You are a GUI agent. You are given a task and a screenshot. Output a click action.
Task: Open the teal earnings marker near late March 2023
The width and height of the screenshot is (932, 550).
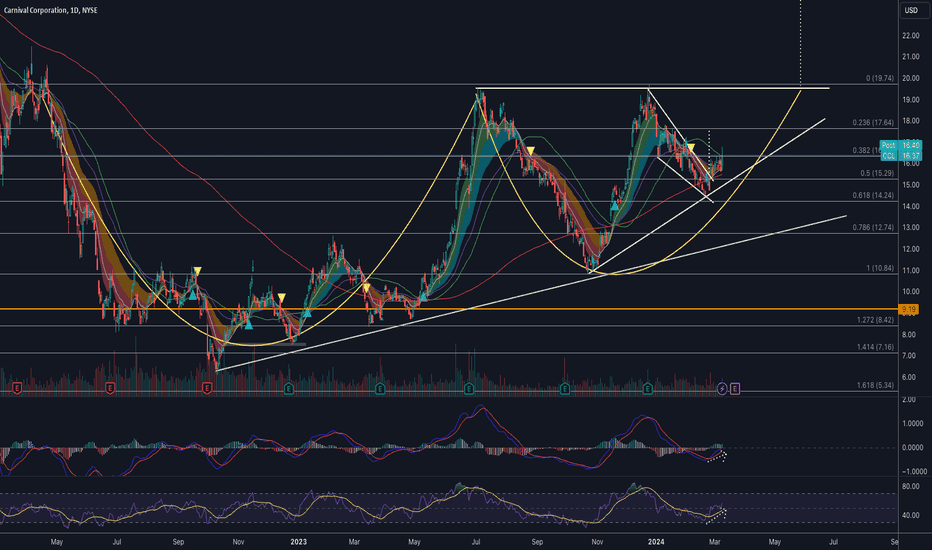380,389
